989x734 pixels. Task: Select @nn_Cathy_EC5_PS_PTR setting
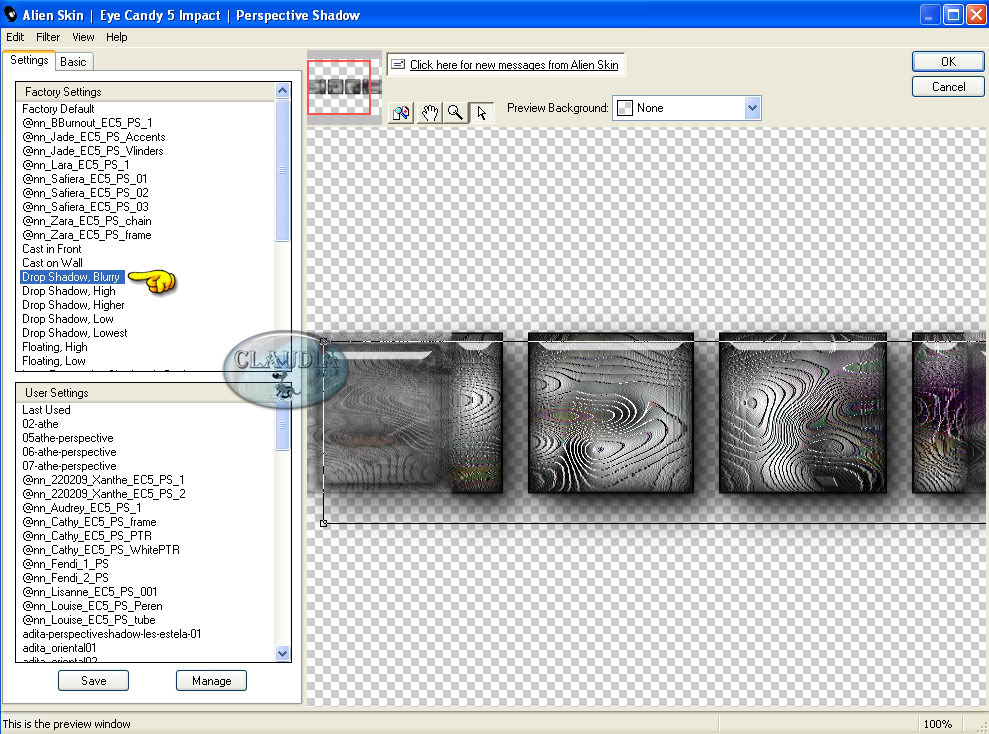click(x=86, y=536)
